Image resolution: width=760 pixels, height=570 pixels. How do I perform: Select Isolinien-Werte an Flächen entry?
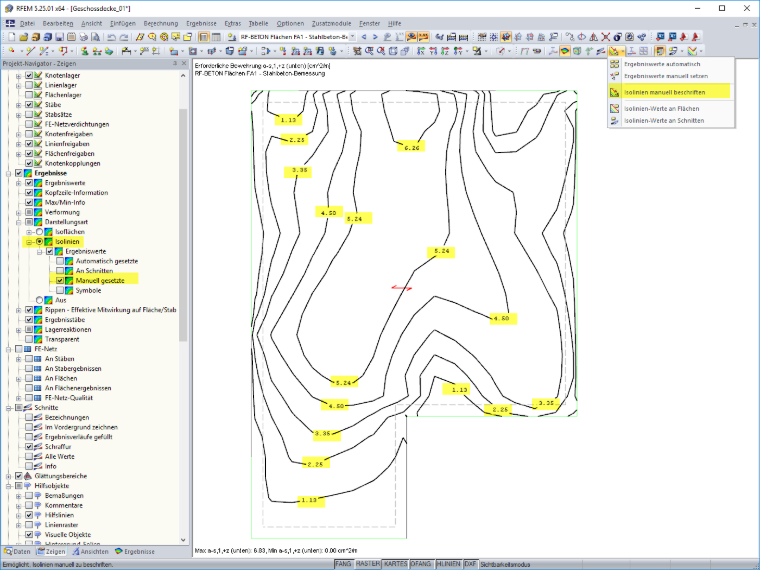click(x=671, y=109)
